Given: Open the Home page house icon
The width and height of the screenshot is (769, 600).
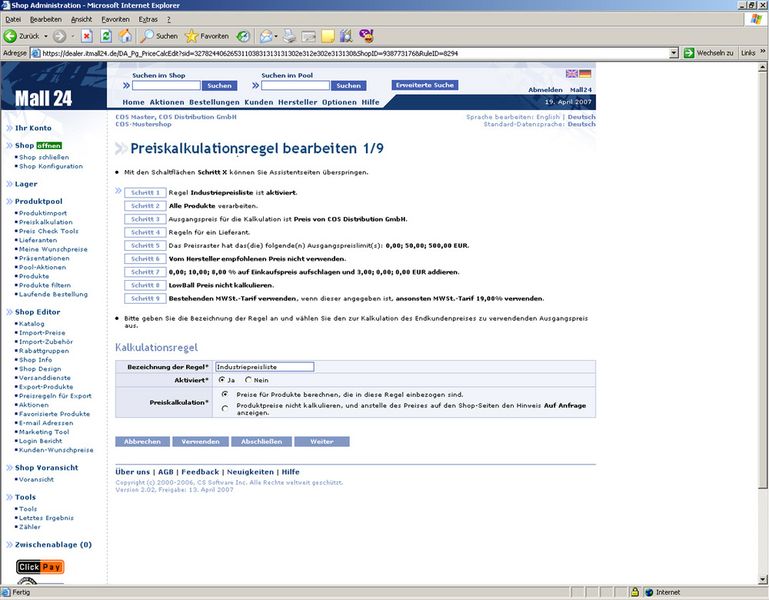Looking at the screenshot, I should pos(126,35).
